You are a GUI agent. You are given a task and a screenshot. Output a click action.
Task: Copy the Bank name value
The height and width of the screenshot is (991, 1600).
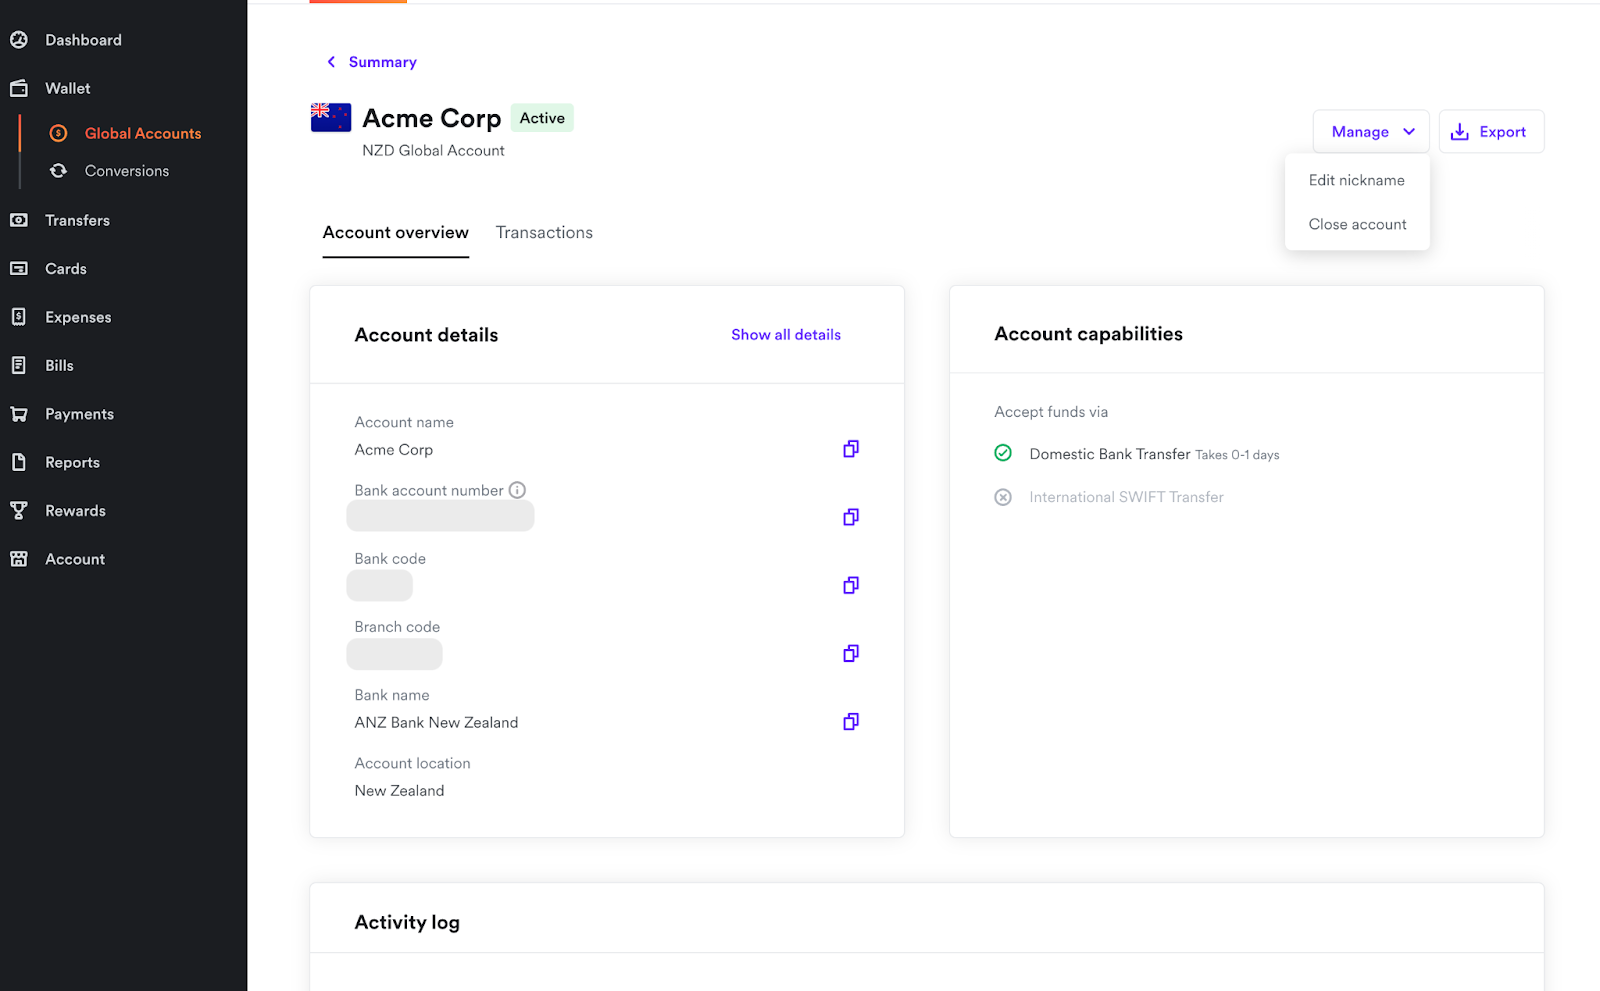[850, 721]
